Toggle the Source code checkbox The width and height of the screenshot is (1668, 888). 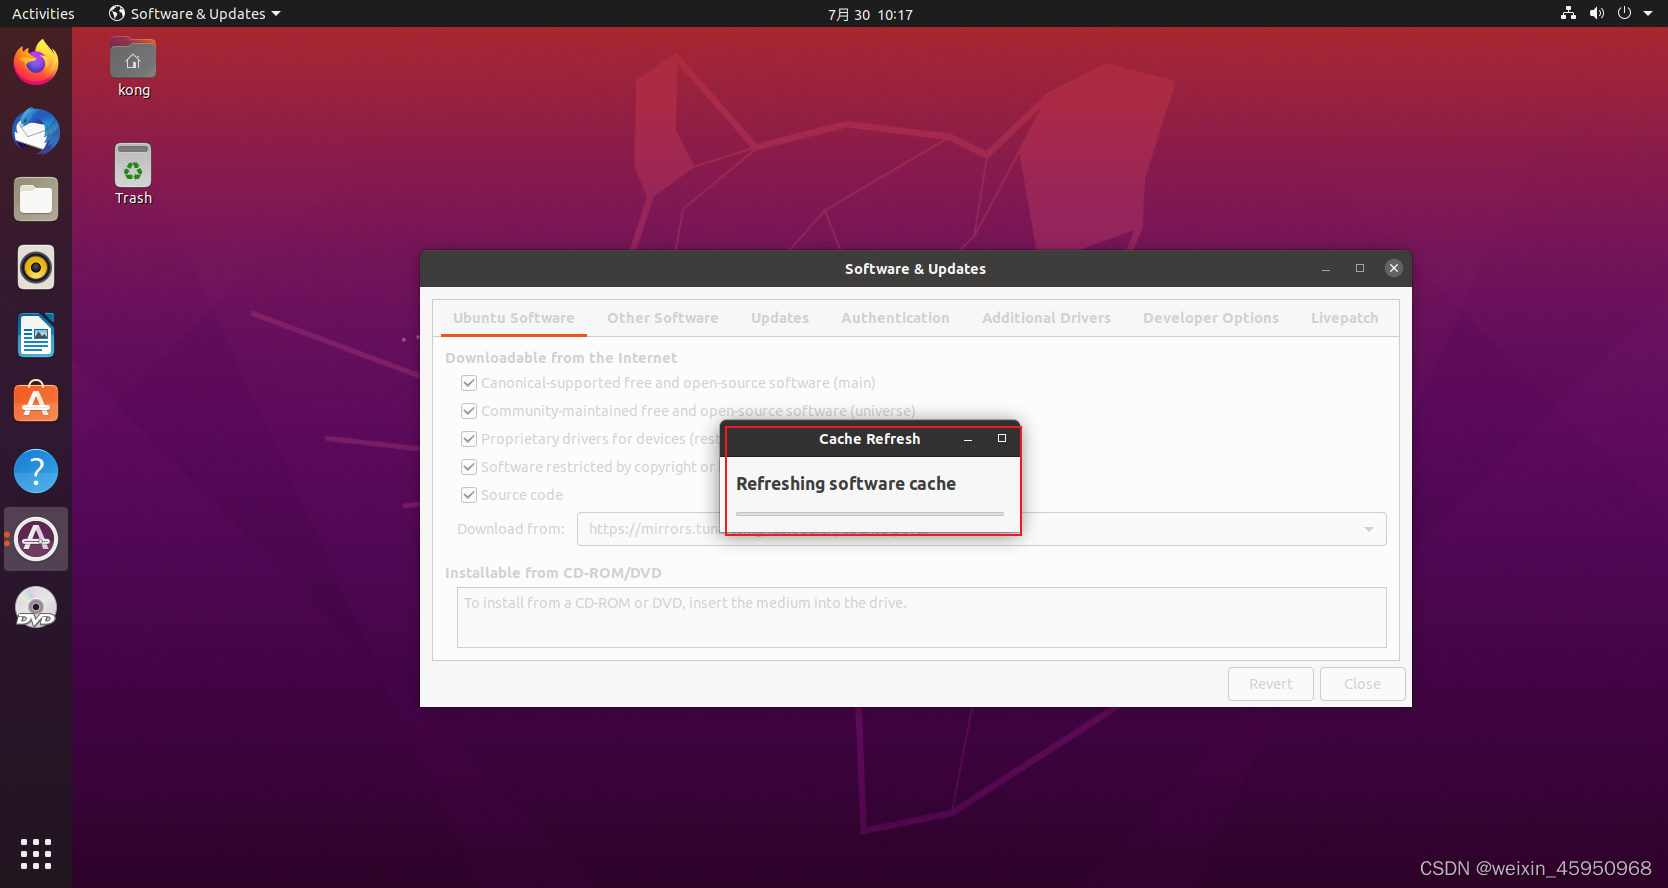[469, 495]
